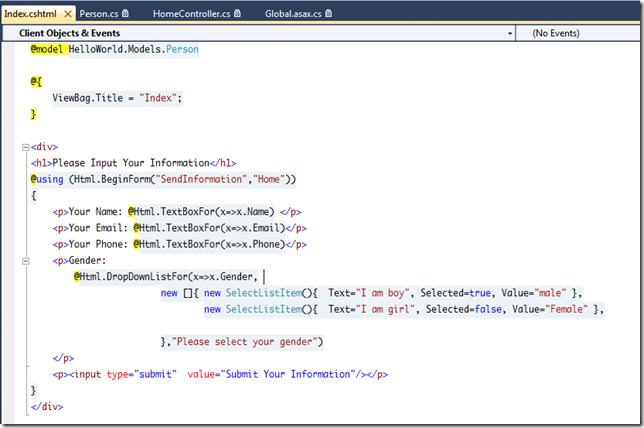Click the "Female" value string

[x=566, y=309]
